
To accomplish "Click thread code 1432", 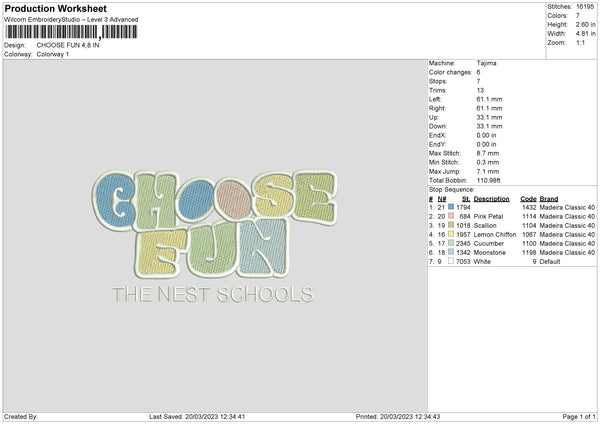I will coord(529,207).
